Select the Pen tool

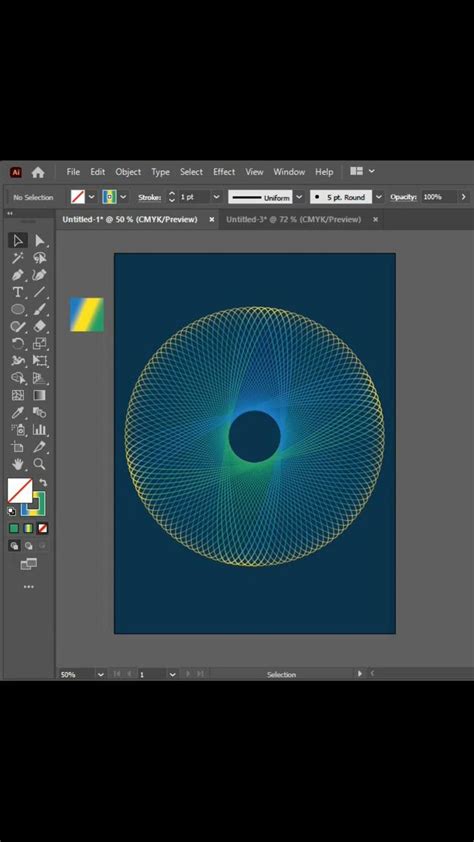click(x=18, y=275)
